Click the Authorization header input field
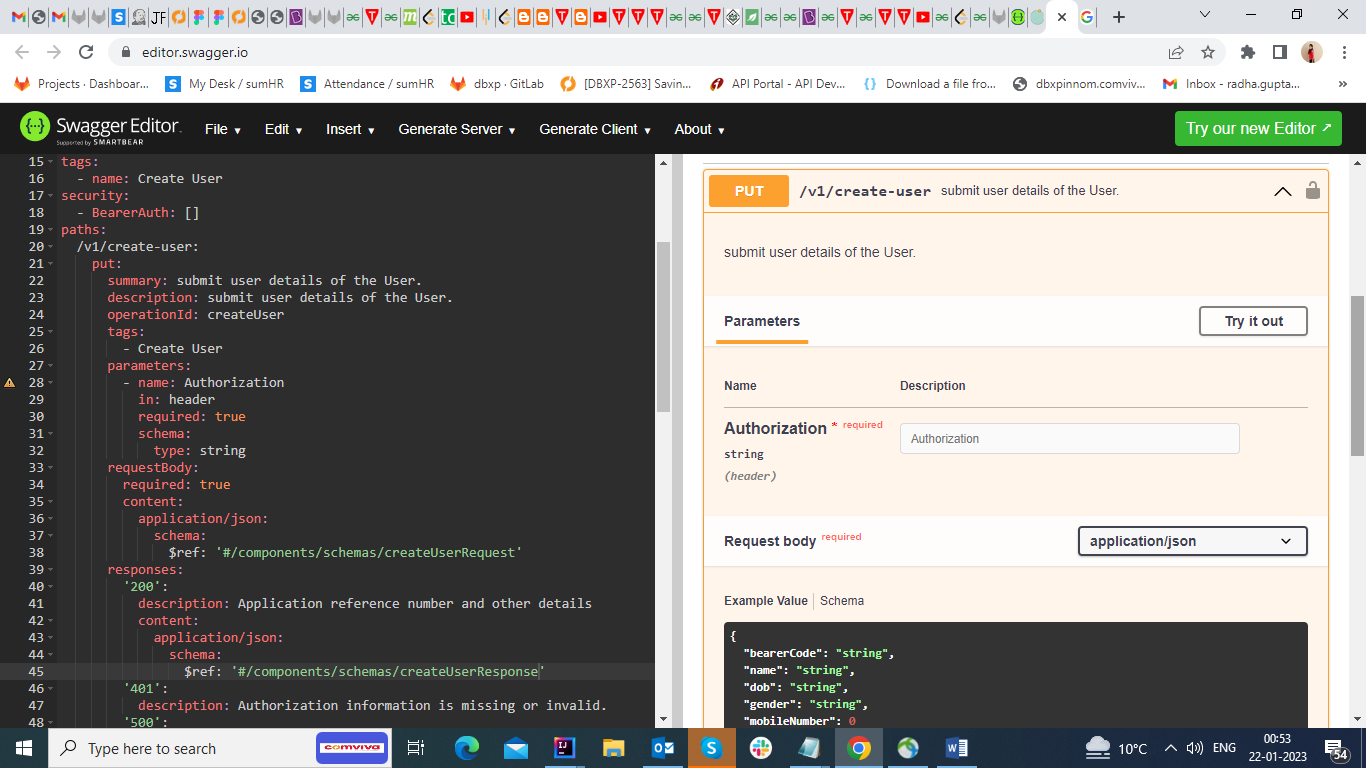This screenshot has width=1366, height=768. [1069, 438]
